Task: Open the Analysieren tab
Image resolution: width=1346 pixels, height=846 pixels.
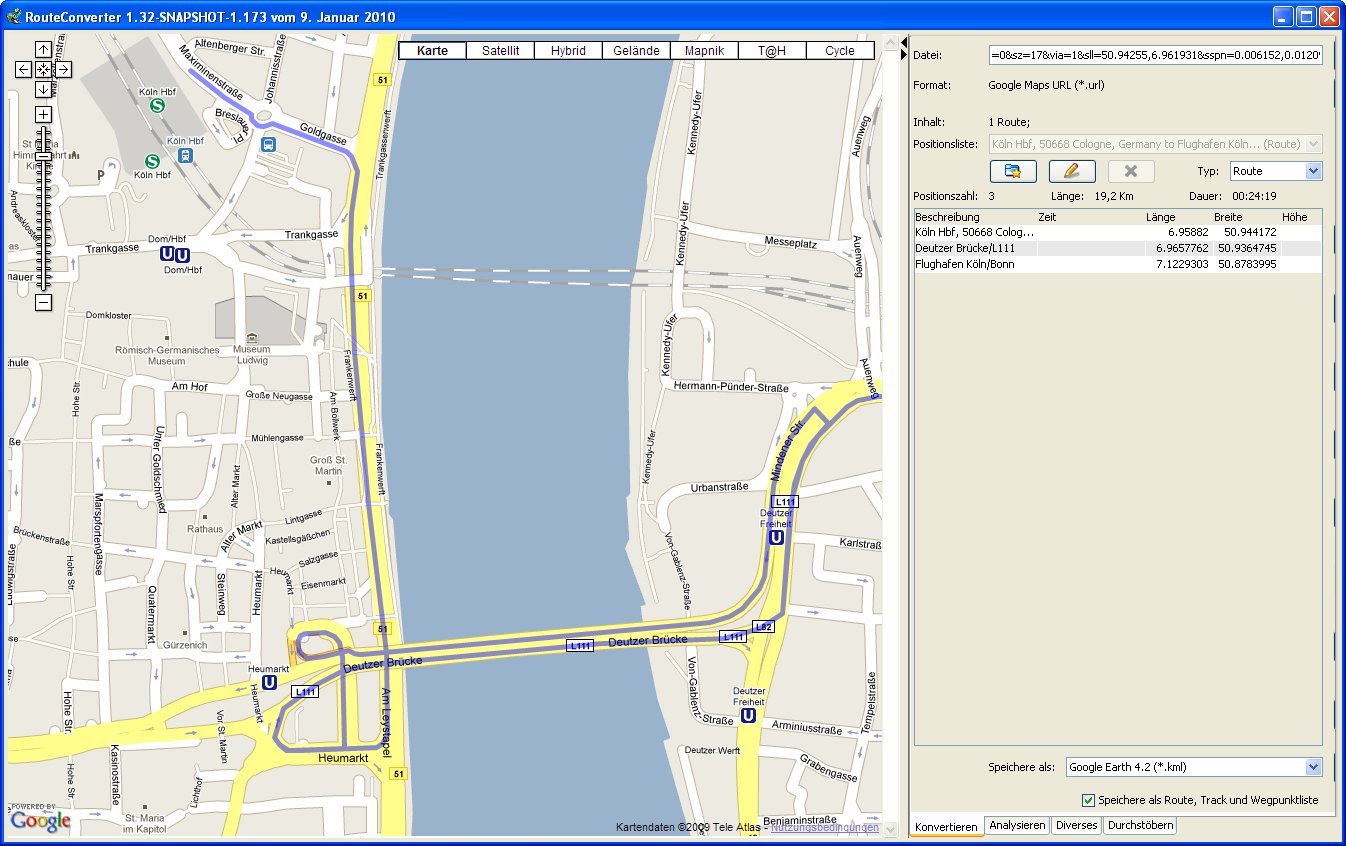Action: pos(1016,826)
